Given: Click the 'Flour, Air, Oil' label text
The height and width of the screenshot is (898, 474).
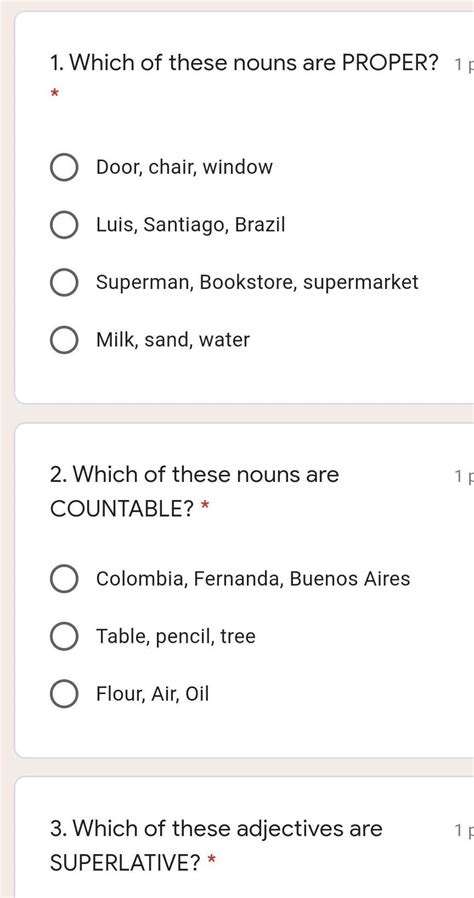Looking at the screenshot, I should tap(152, 694).
